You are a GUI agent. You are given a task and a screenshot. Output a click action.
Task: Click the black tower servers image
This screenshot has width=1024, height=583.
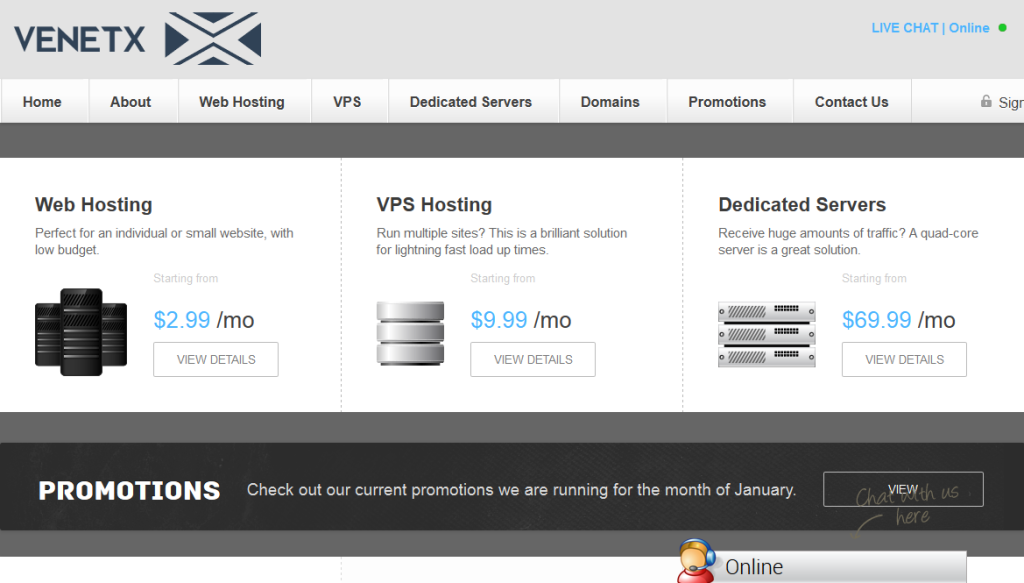click(x=81, y=332)
